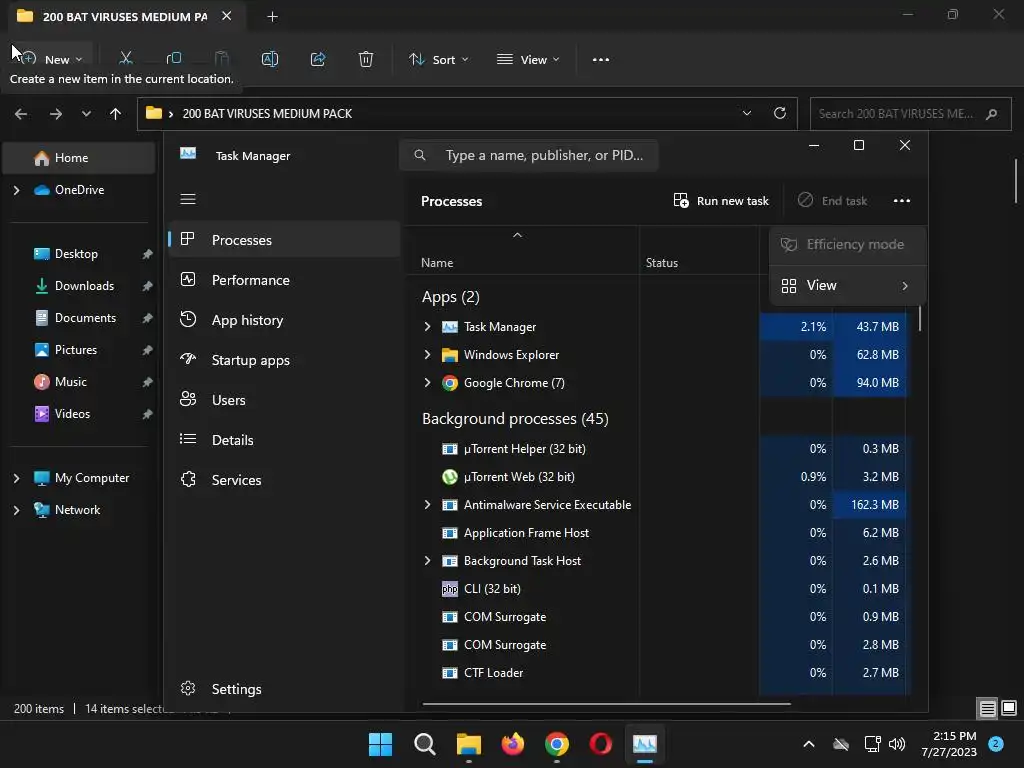Screen dimensions: 1024x768
Task: Switch to Startup apps page
Action: (284, 360)
